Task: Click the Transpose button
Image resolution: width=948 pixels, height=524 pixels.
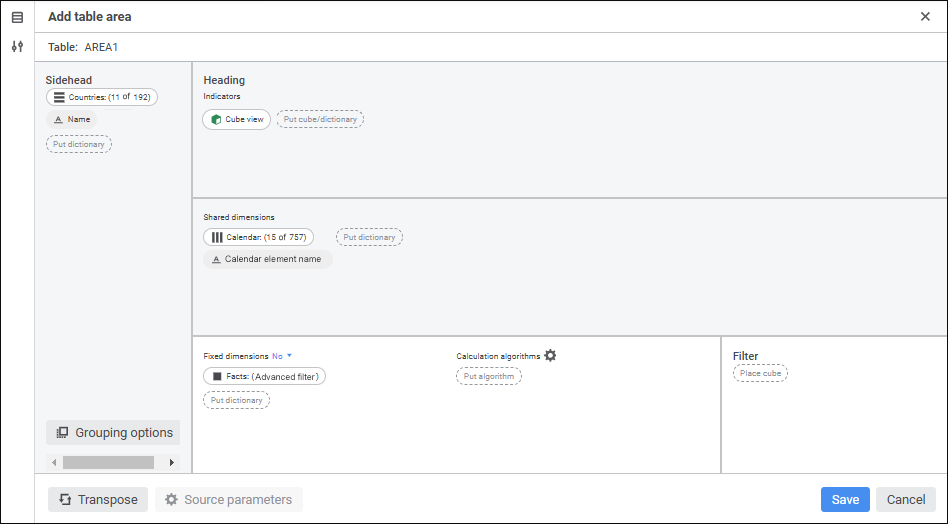Action: coord(98,500)
